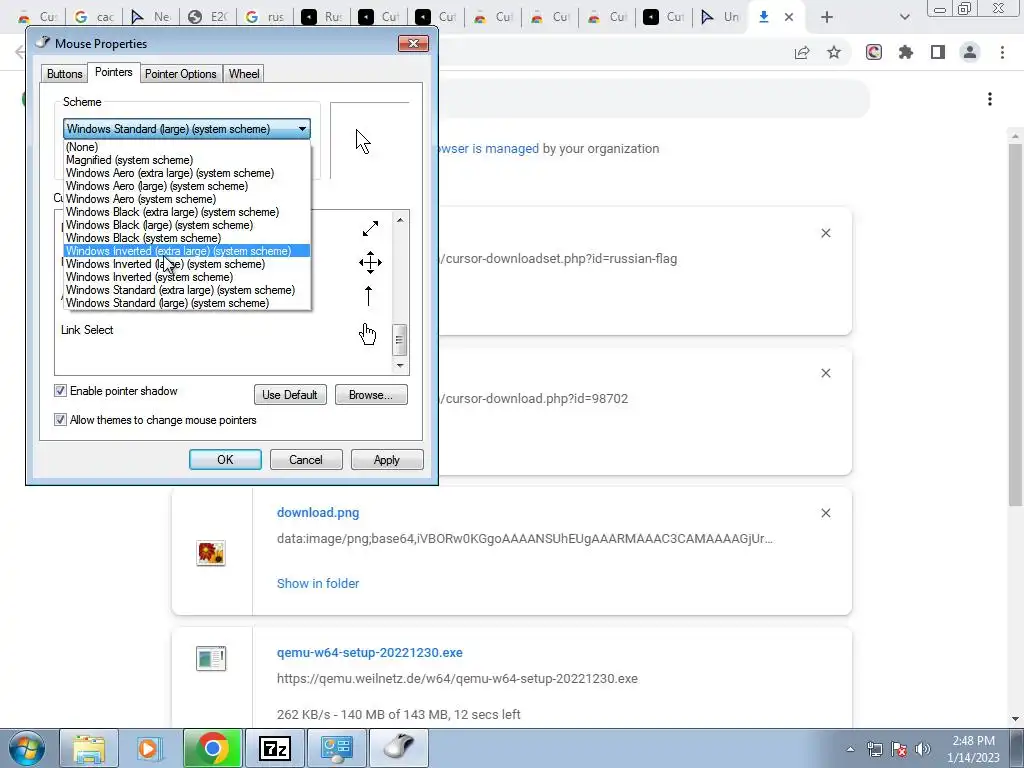Viewport: 1024px width, 768px height.
Task: Open the Chrome profile avatar
Action: coord(970,52)
